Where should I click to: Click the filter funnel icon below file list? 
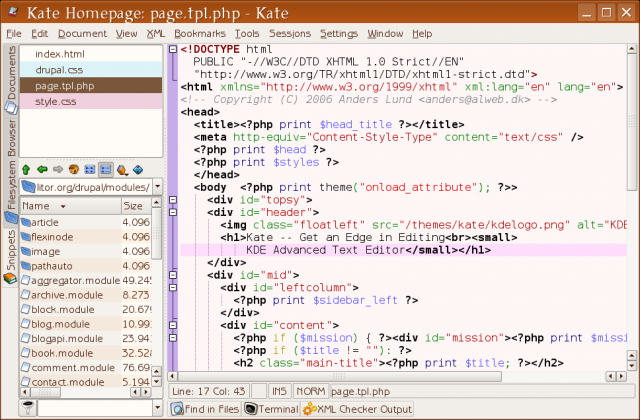pyautogui.click(x=29, y=407)
